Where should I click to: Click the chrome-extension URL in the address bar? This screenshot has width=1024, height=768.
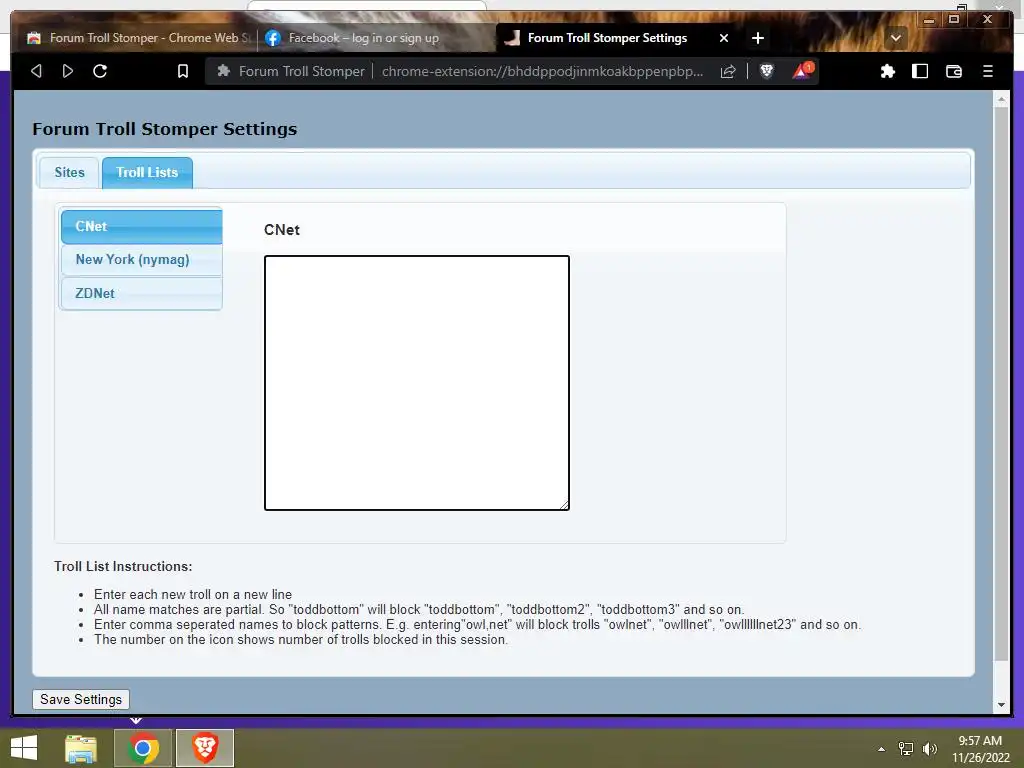[x=542, y=71]
